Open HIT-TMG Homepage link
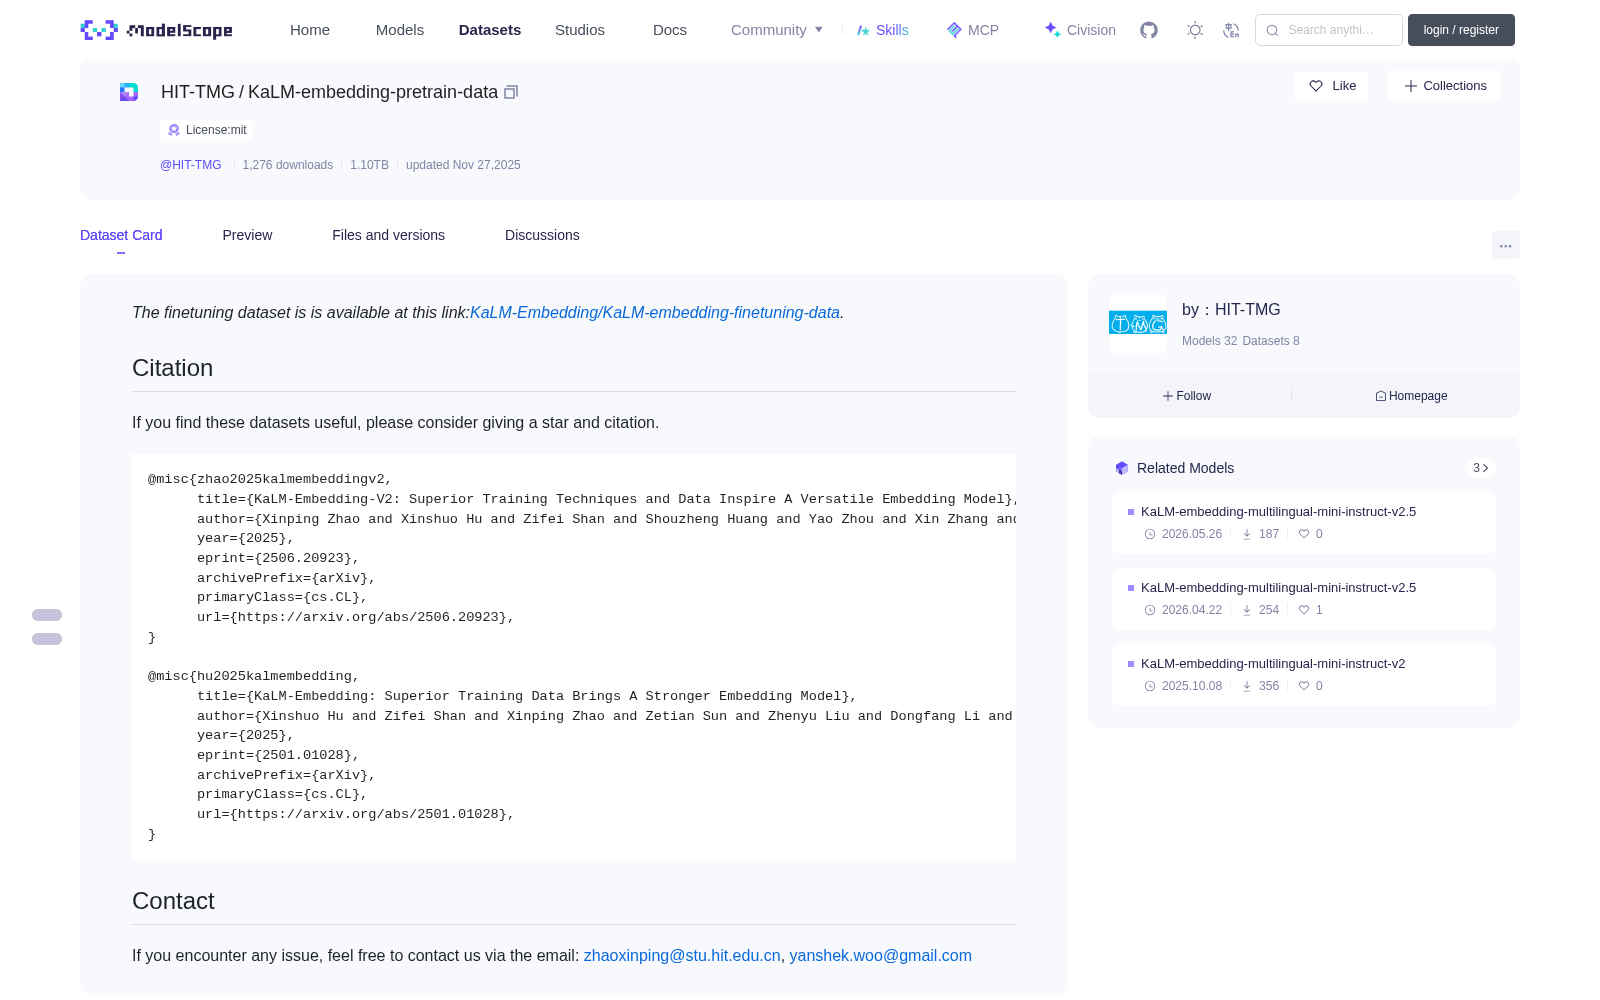This screenshot has height=1000, width=1600. pos(1411,396)
